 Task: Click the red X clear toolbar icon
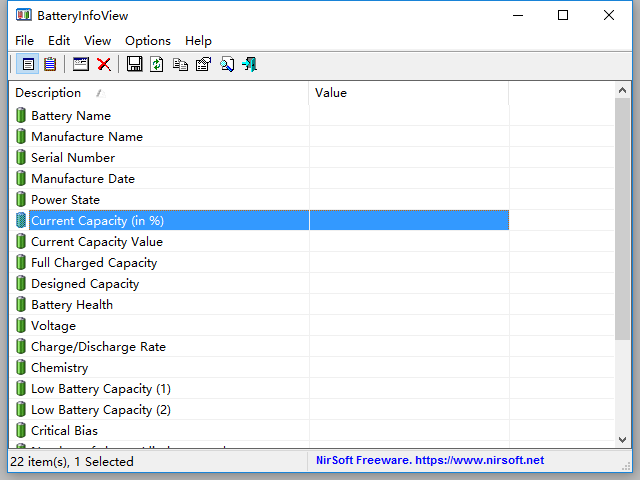click(103, 64)
